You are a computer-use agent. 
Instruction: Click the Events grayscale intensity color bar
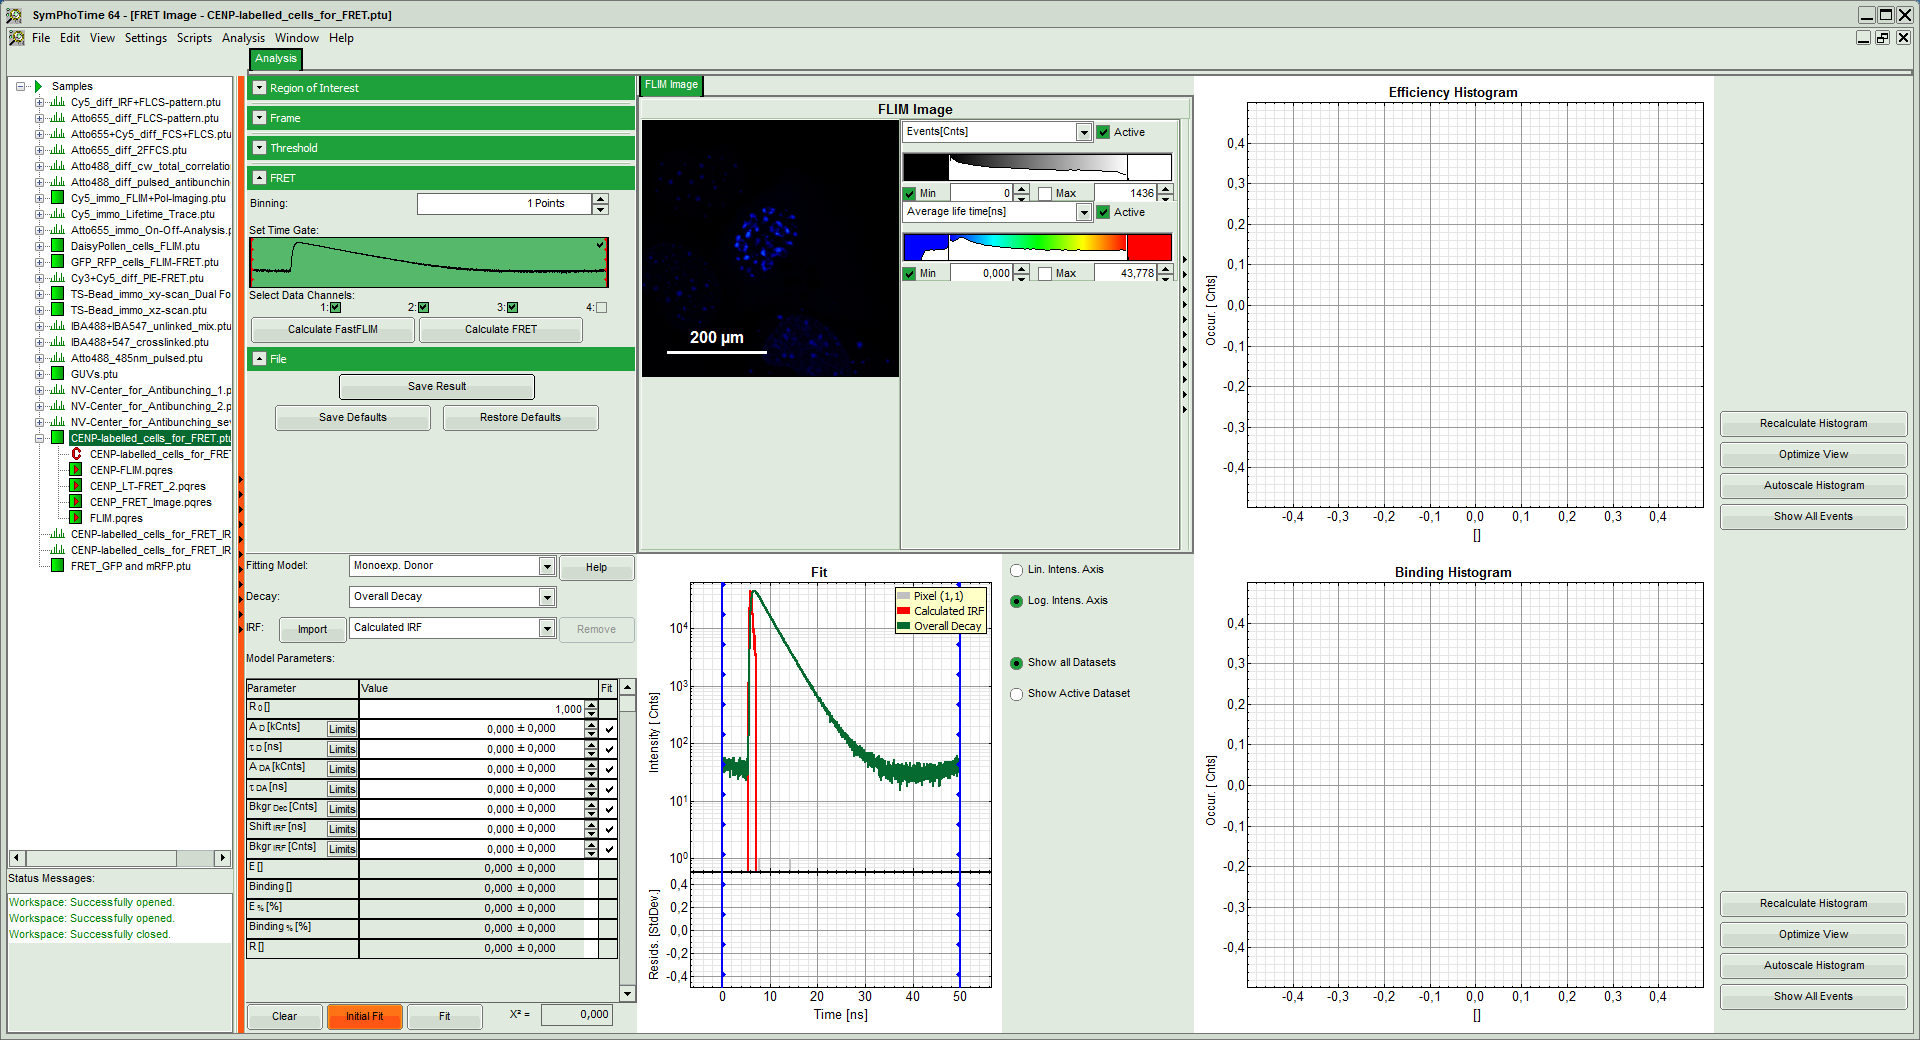coord(1037,167)
